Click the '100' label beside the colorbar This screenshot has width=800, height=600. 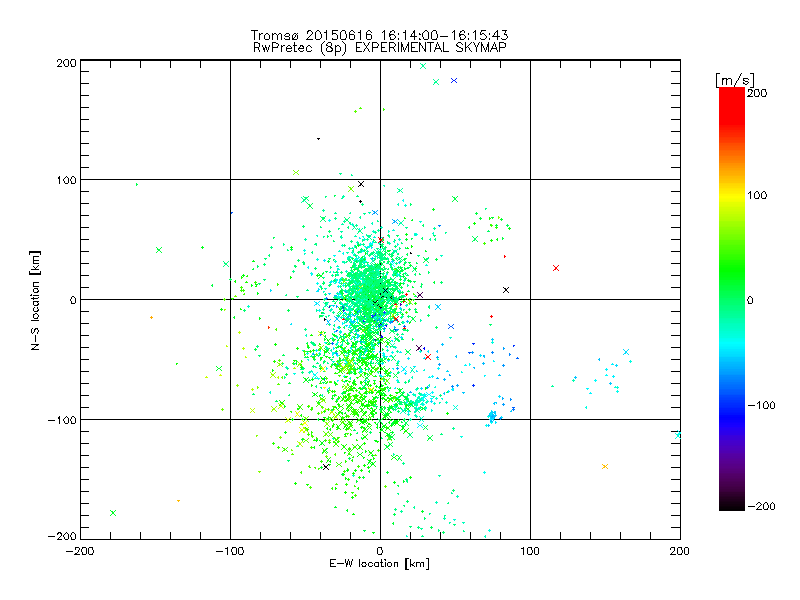[757, 195]
